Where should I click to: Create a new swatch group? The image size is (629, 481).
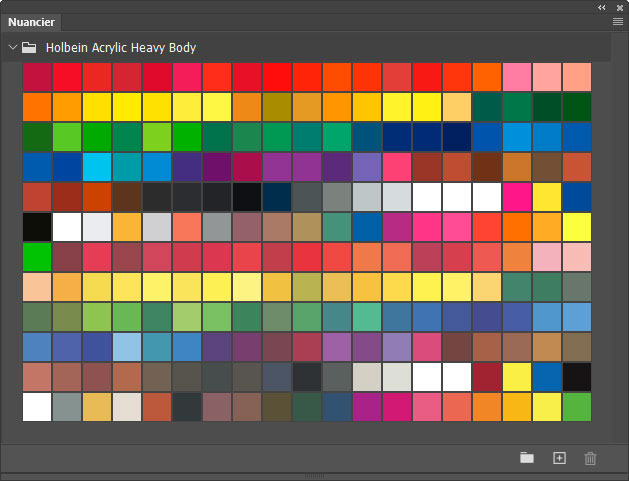tap(527, 458)
